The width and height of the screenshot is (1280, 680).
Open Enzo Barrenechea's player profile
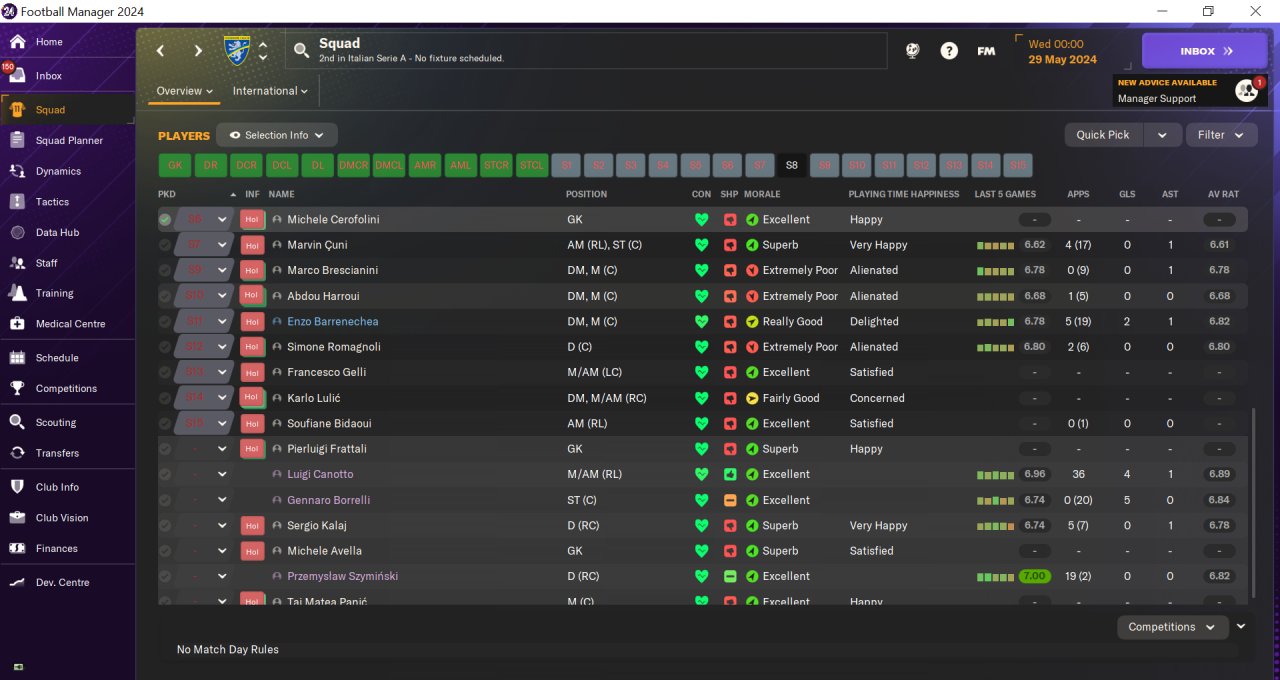tap(333, 322)
